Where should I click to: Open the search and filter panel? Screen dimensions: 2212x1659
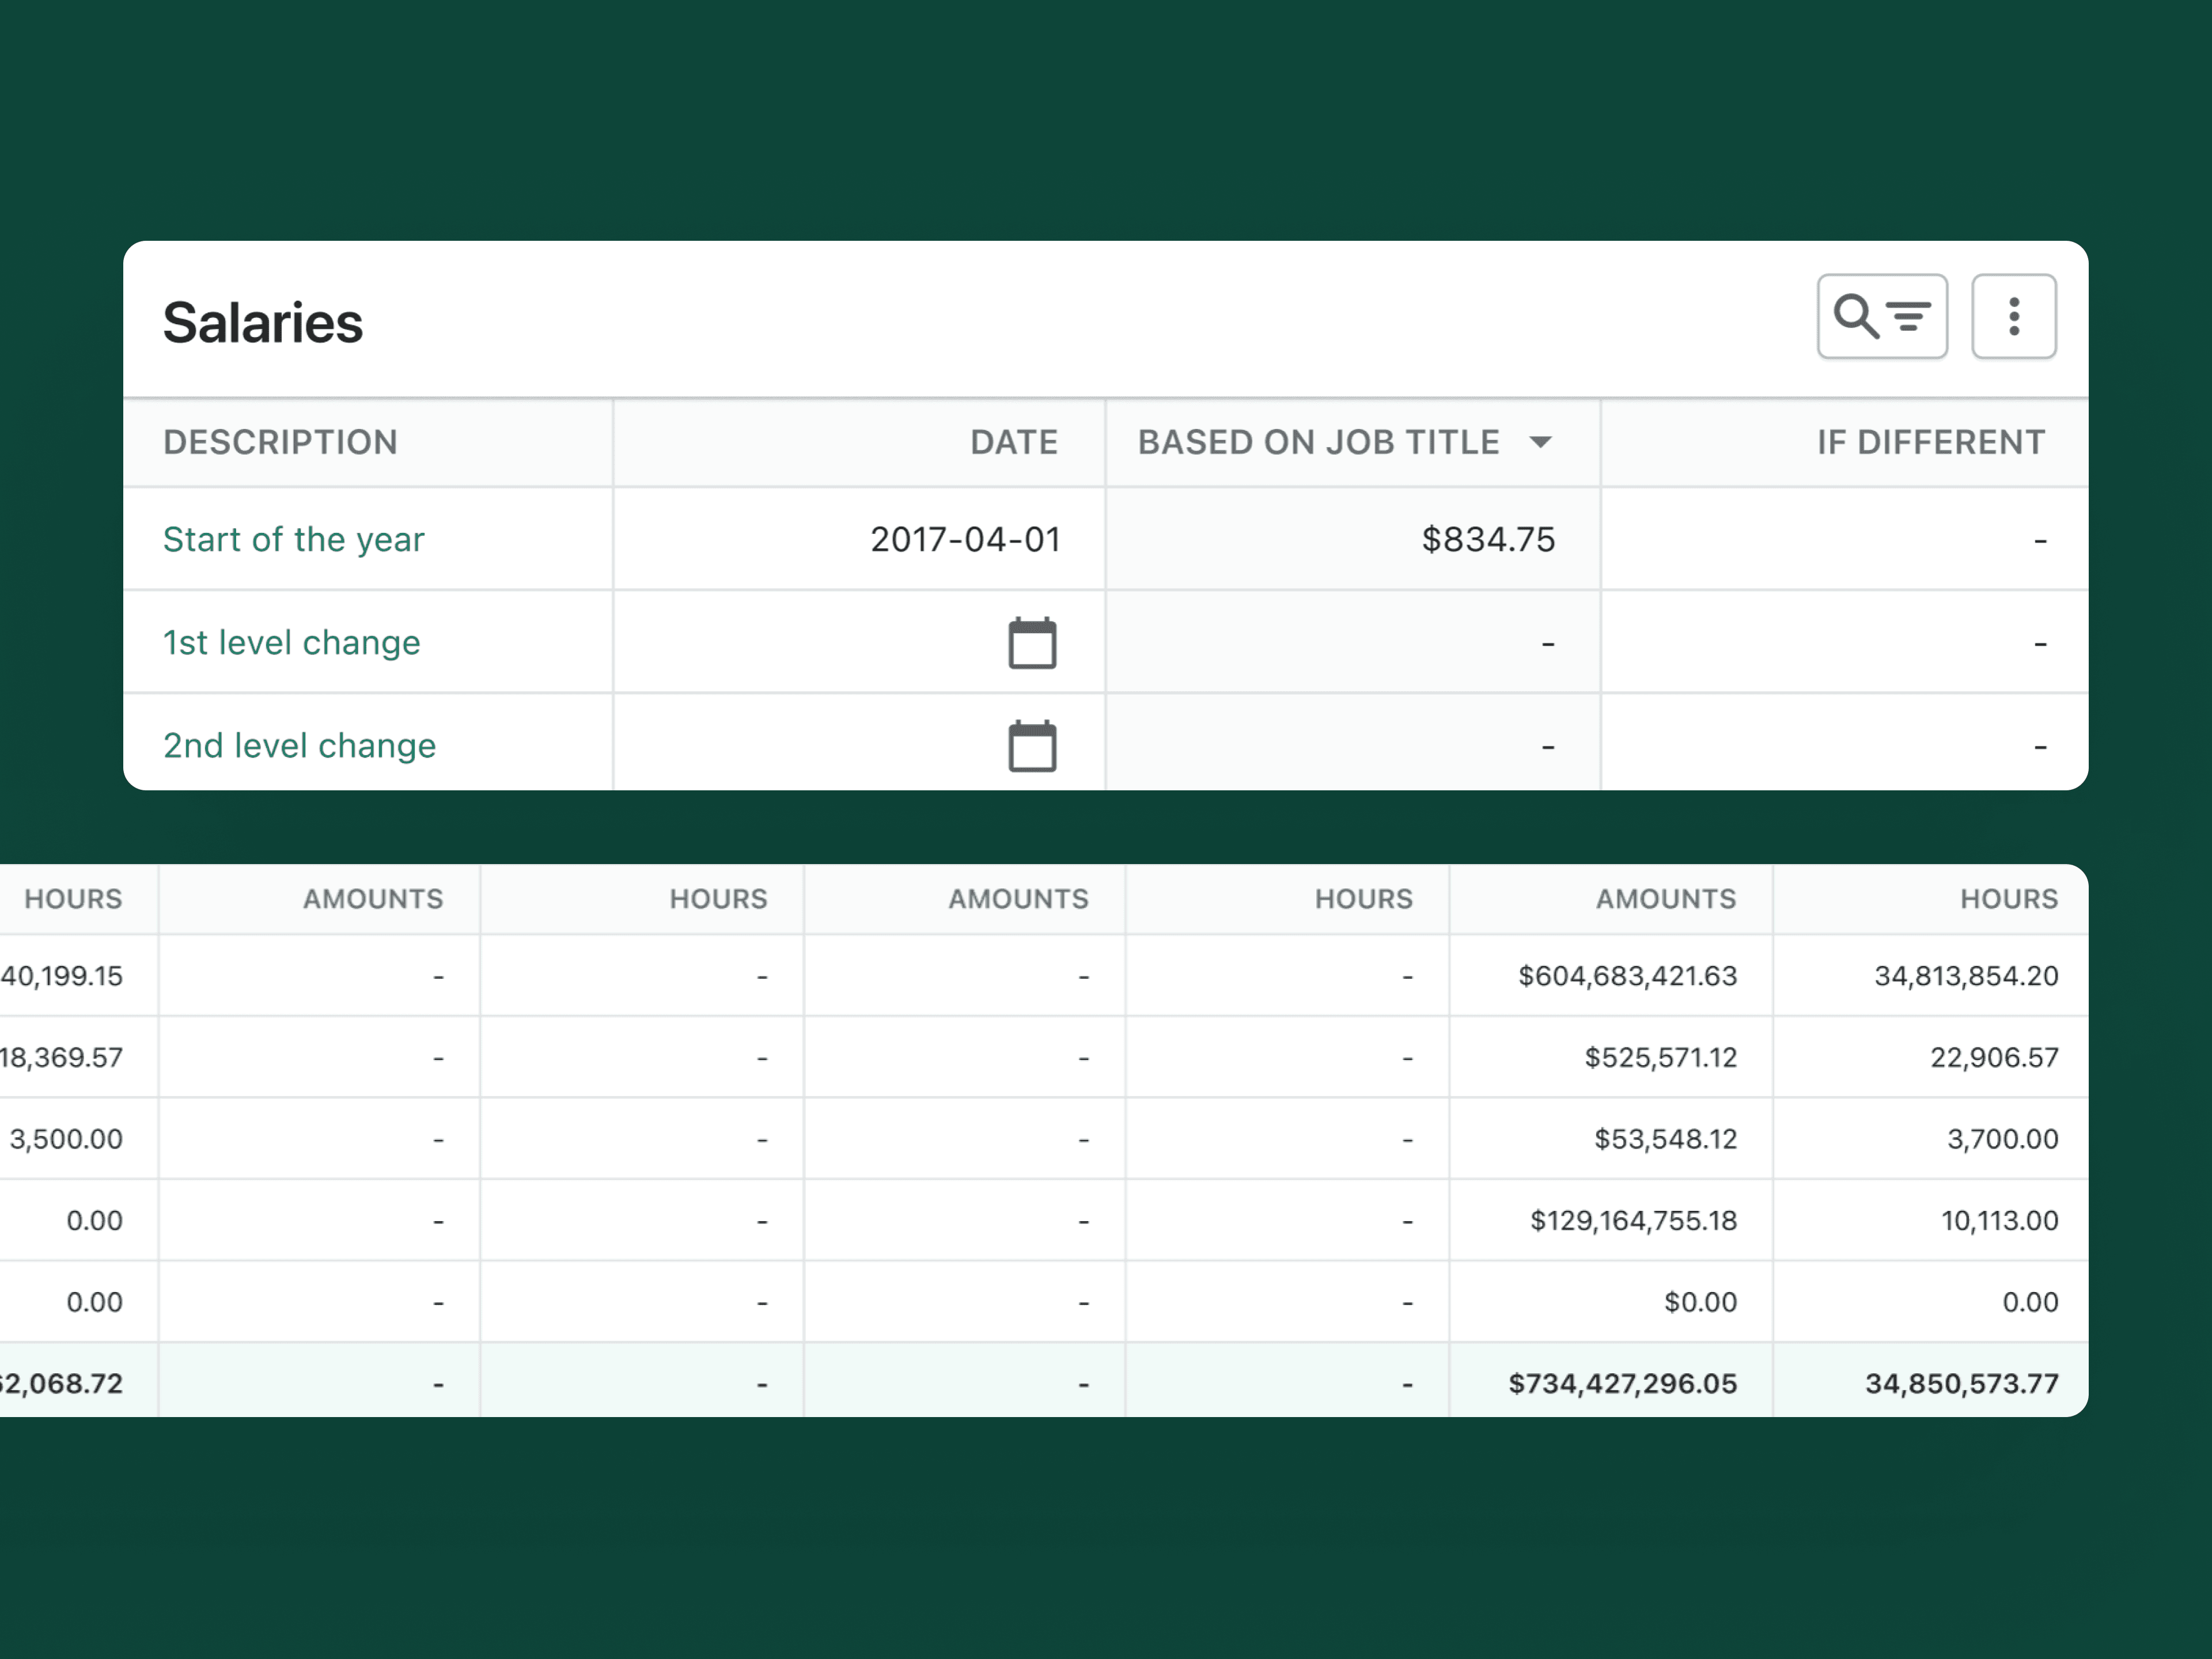[1881, 316]
